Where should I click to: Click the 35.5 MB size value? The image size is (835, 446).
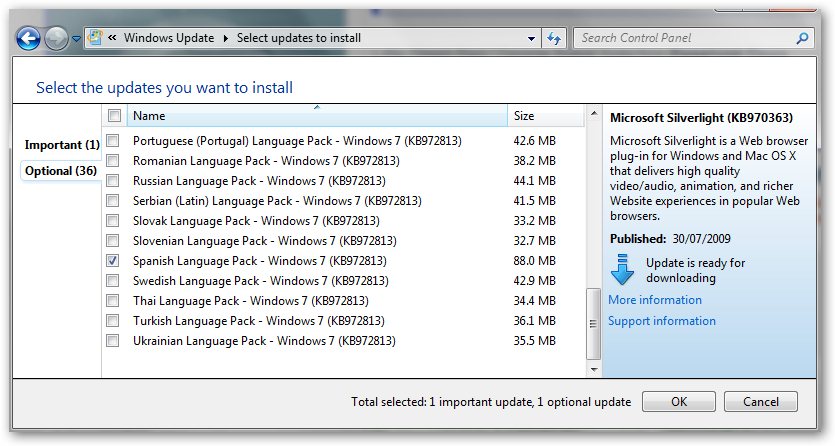(534, 341)
